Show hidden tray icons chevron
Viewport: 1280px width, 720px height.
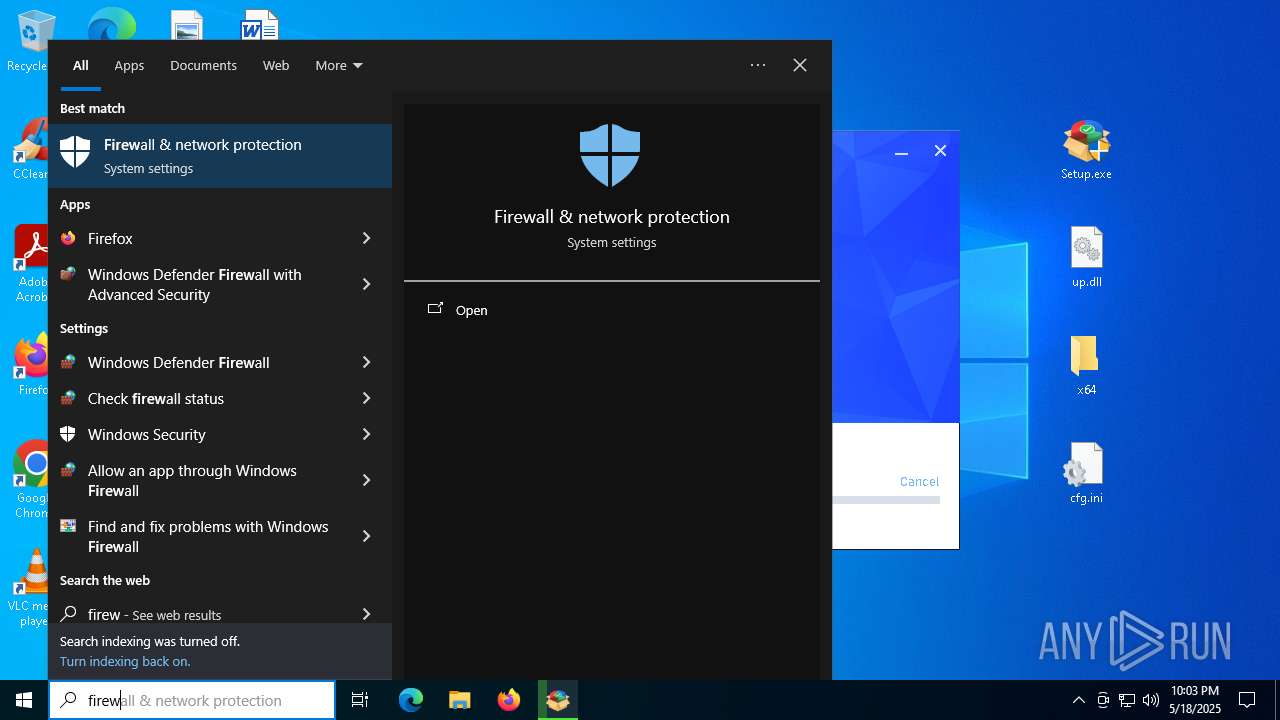1079,700
